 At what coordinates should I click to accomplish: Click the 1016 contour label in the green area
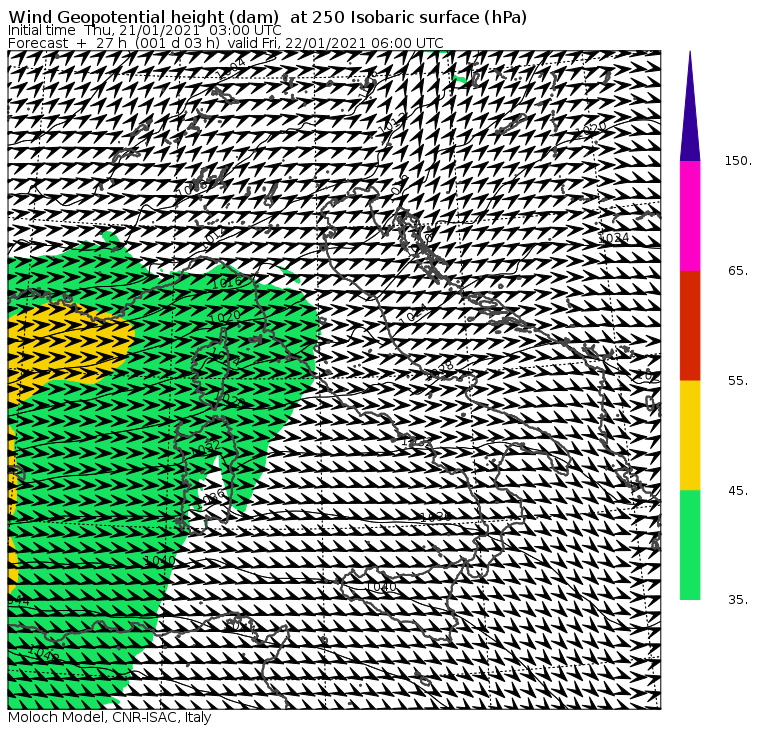click(226, 282)
